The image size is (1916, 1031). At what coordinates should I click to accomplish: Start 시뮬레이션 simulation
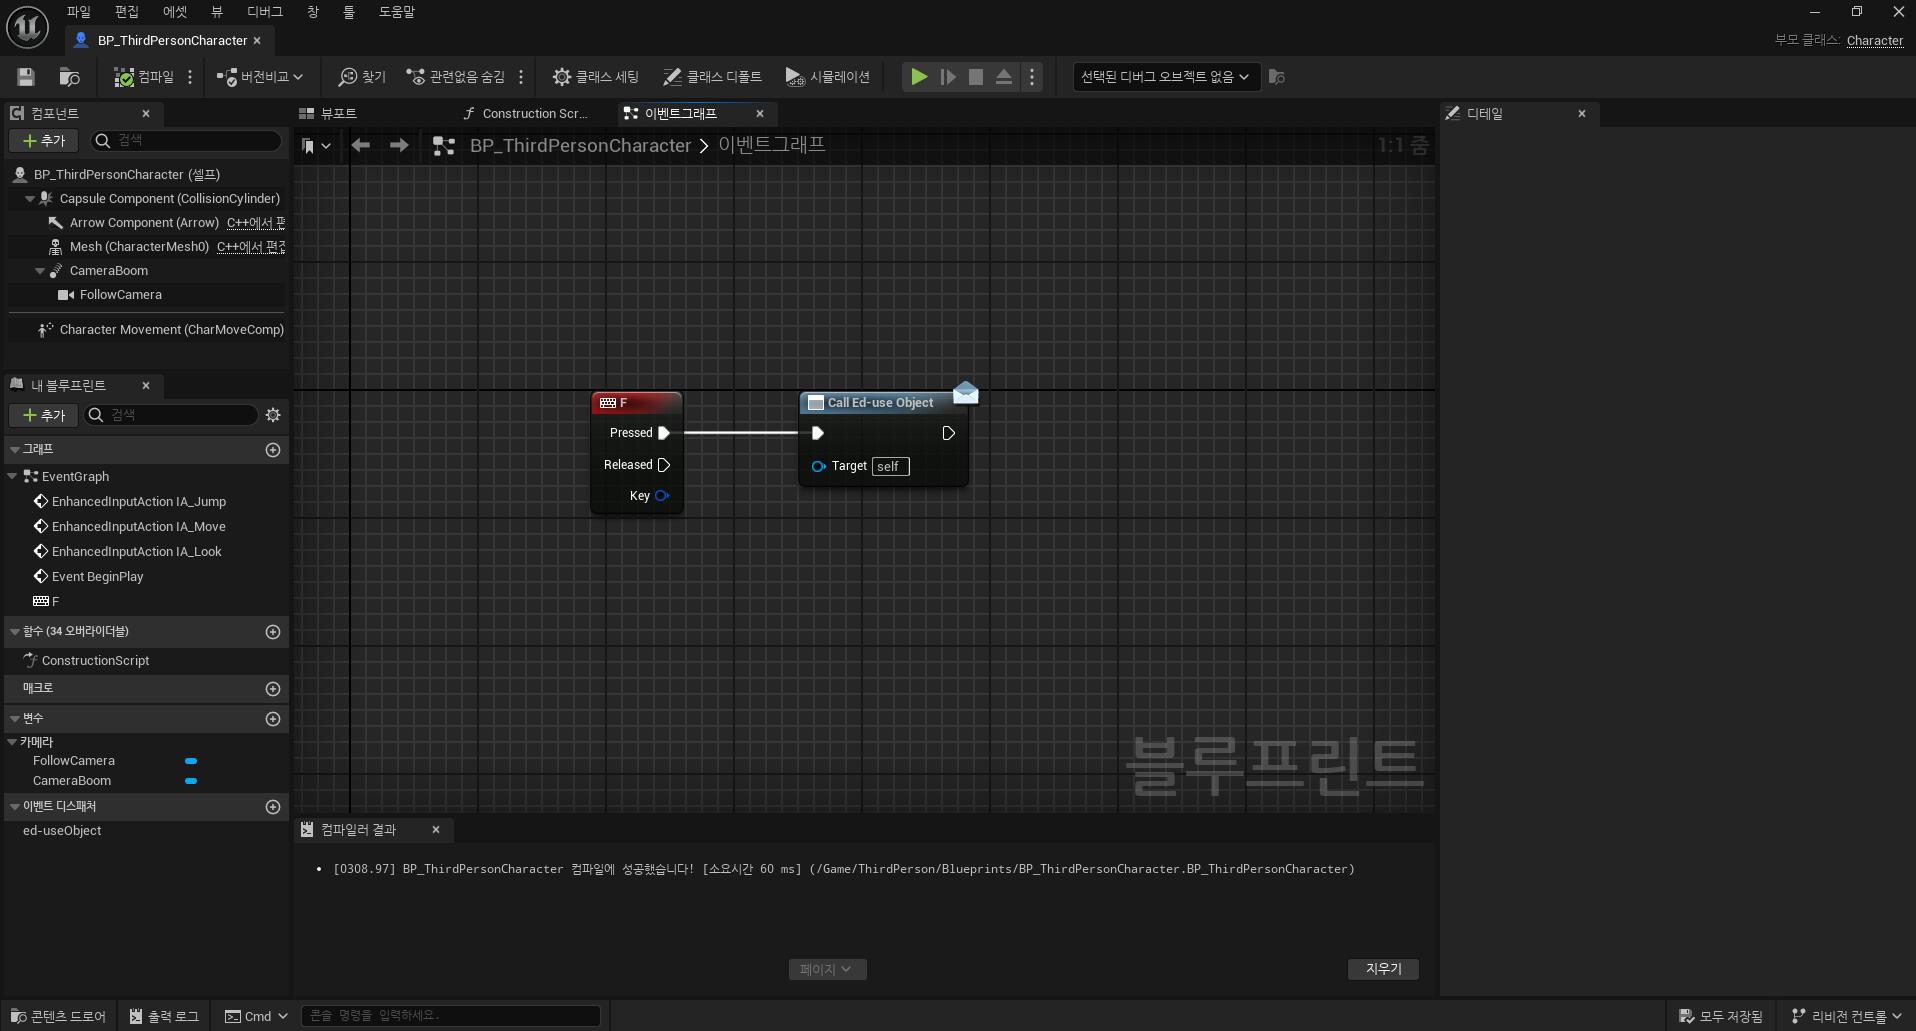[x=828, y=77]
